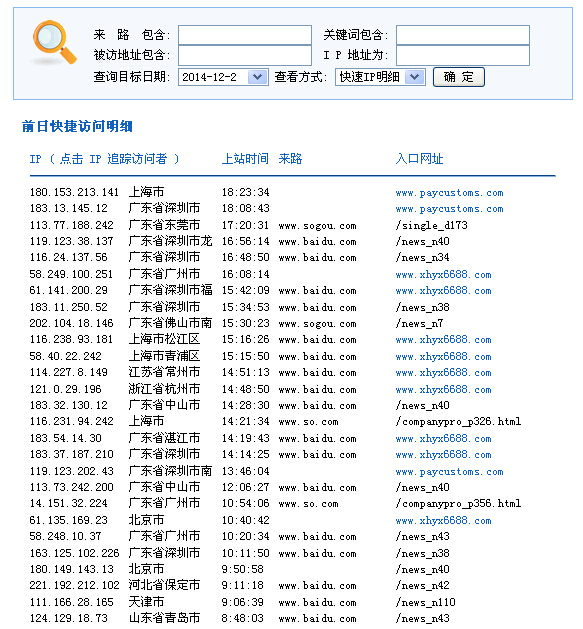Screen dimensions: 583x629
Task: Open the 查看方式 dropdown showing 快速IP明细
Action: pos(380,77)
